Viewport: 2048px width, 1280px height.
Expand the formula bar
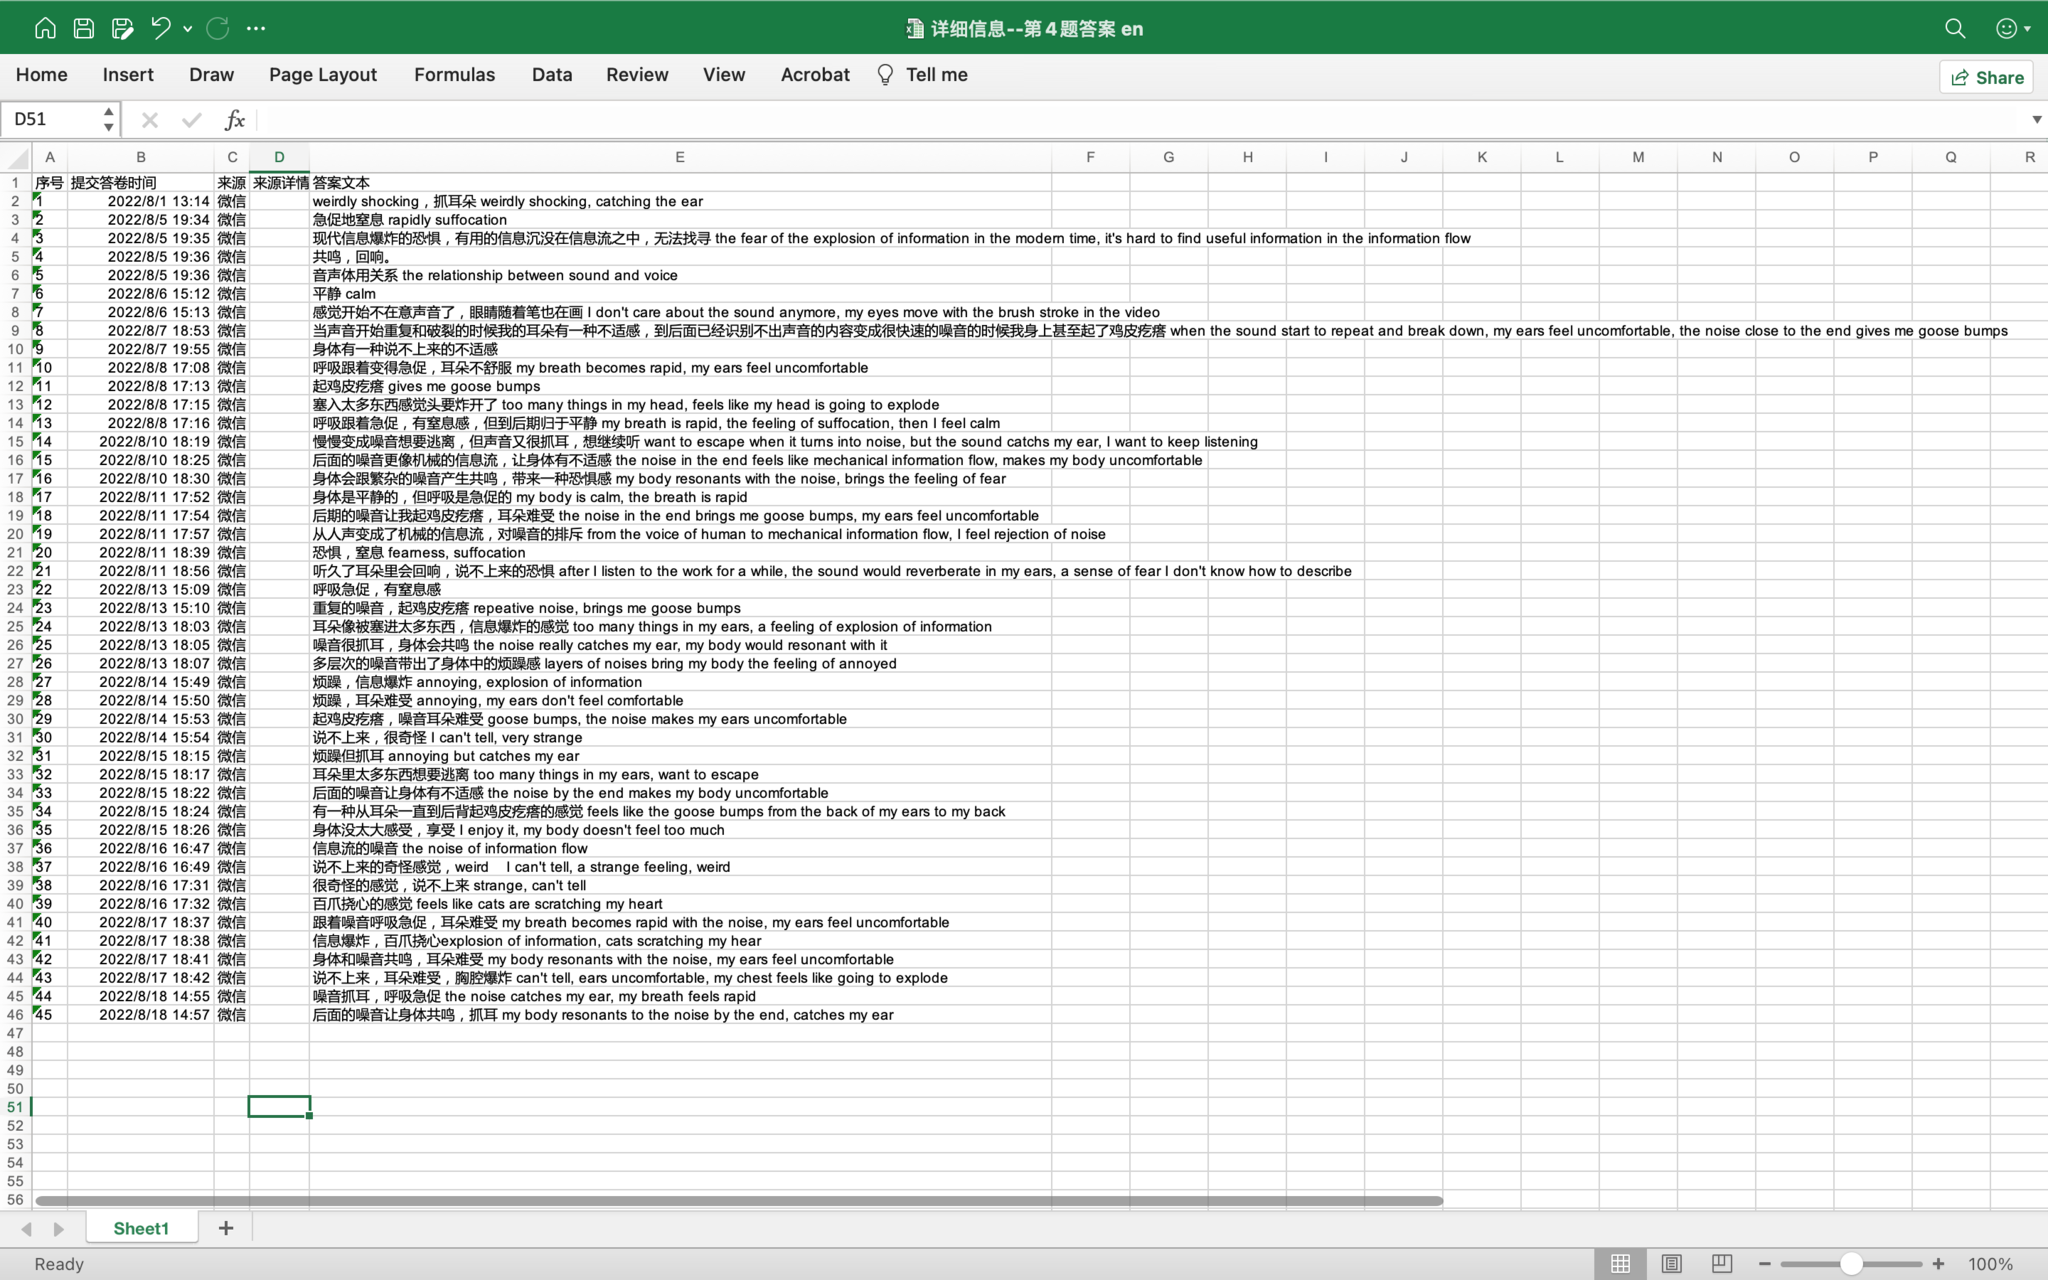(x=2036, y=120)
